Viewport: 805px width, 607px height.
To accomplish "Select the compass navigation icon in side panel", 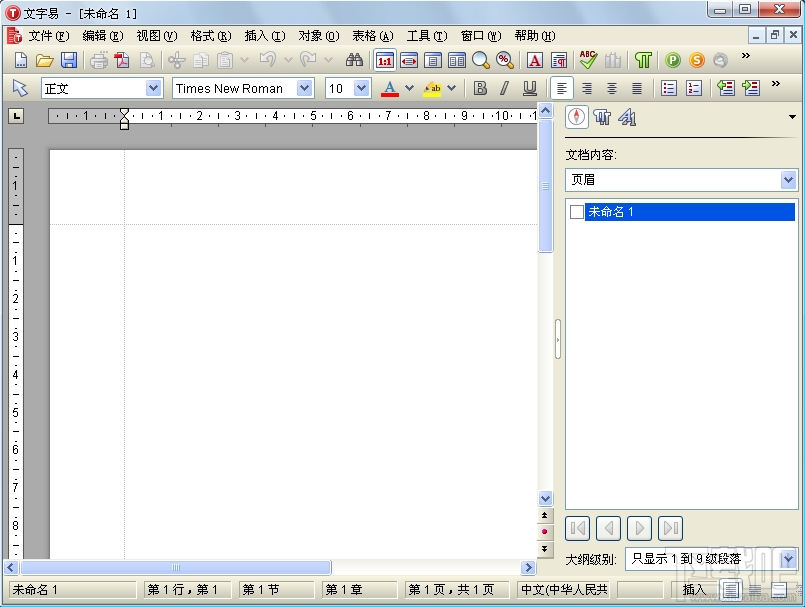I will (577, 117).
